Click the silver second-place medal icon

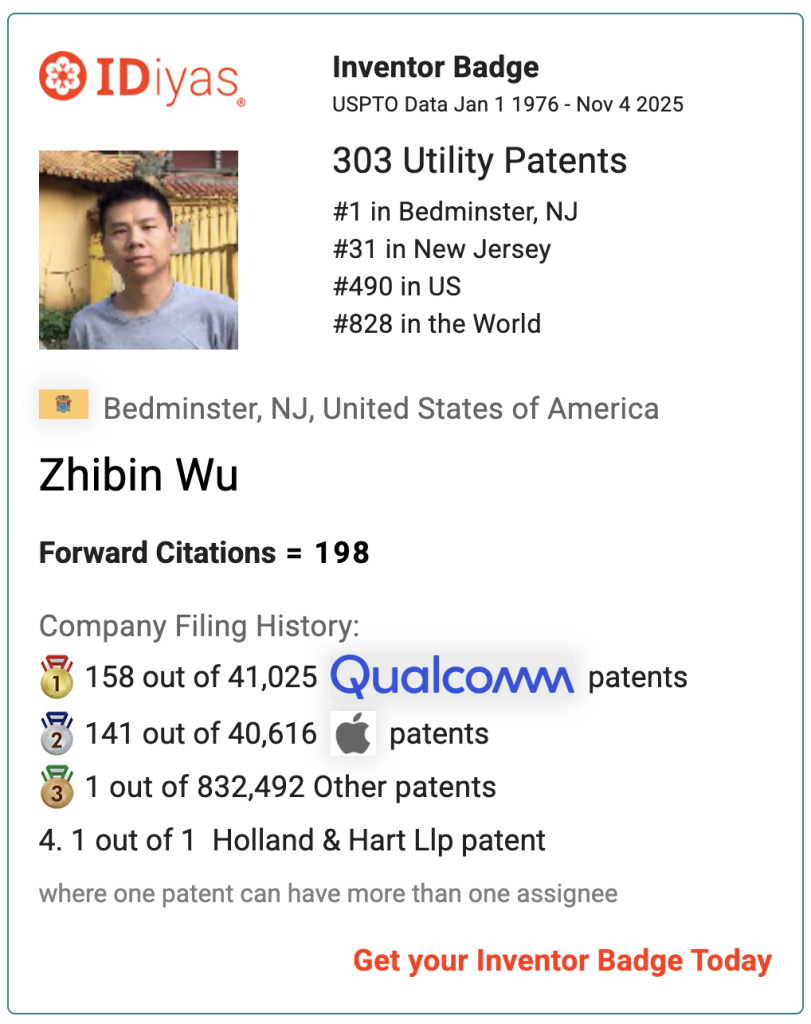tap(56, 733)
